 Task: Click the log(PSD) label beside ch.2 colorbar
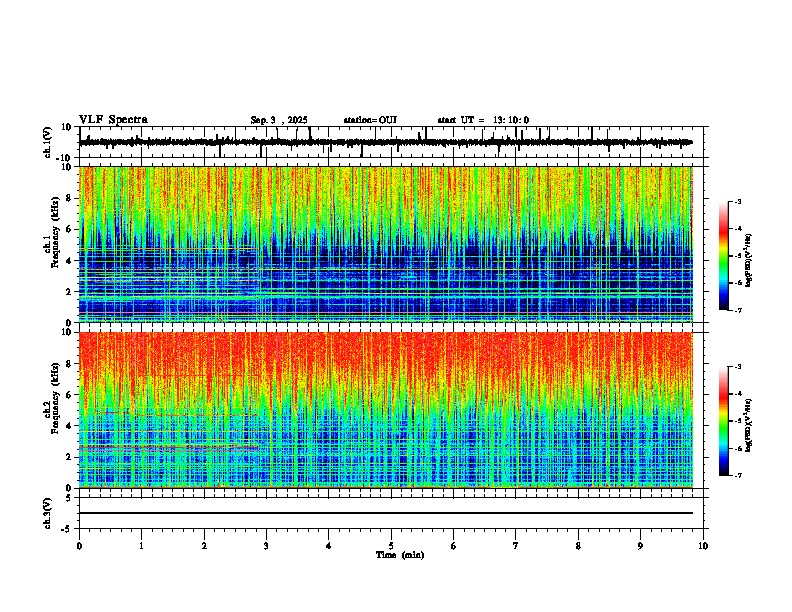(748, 425)
